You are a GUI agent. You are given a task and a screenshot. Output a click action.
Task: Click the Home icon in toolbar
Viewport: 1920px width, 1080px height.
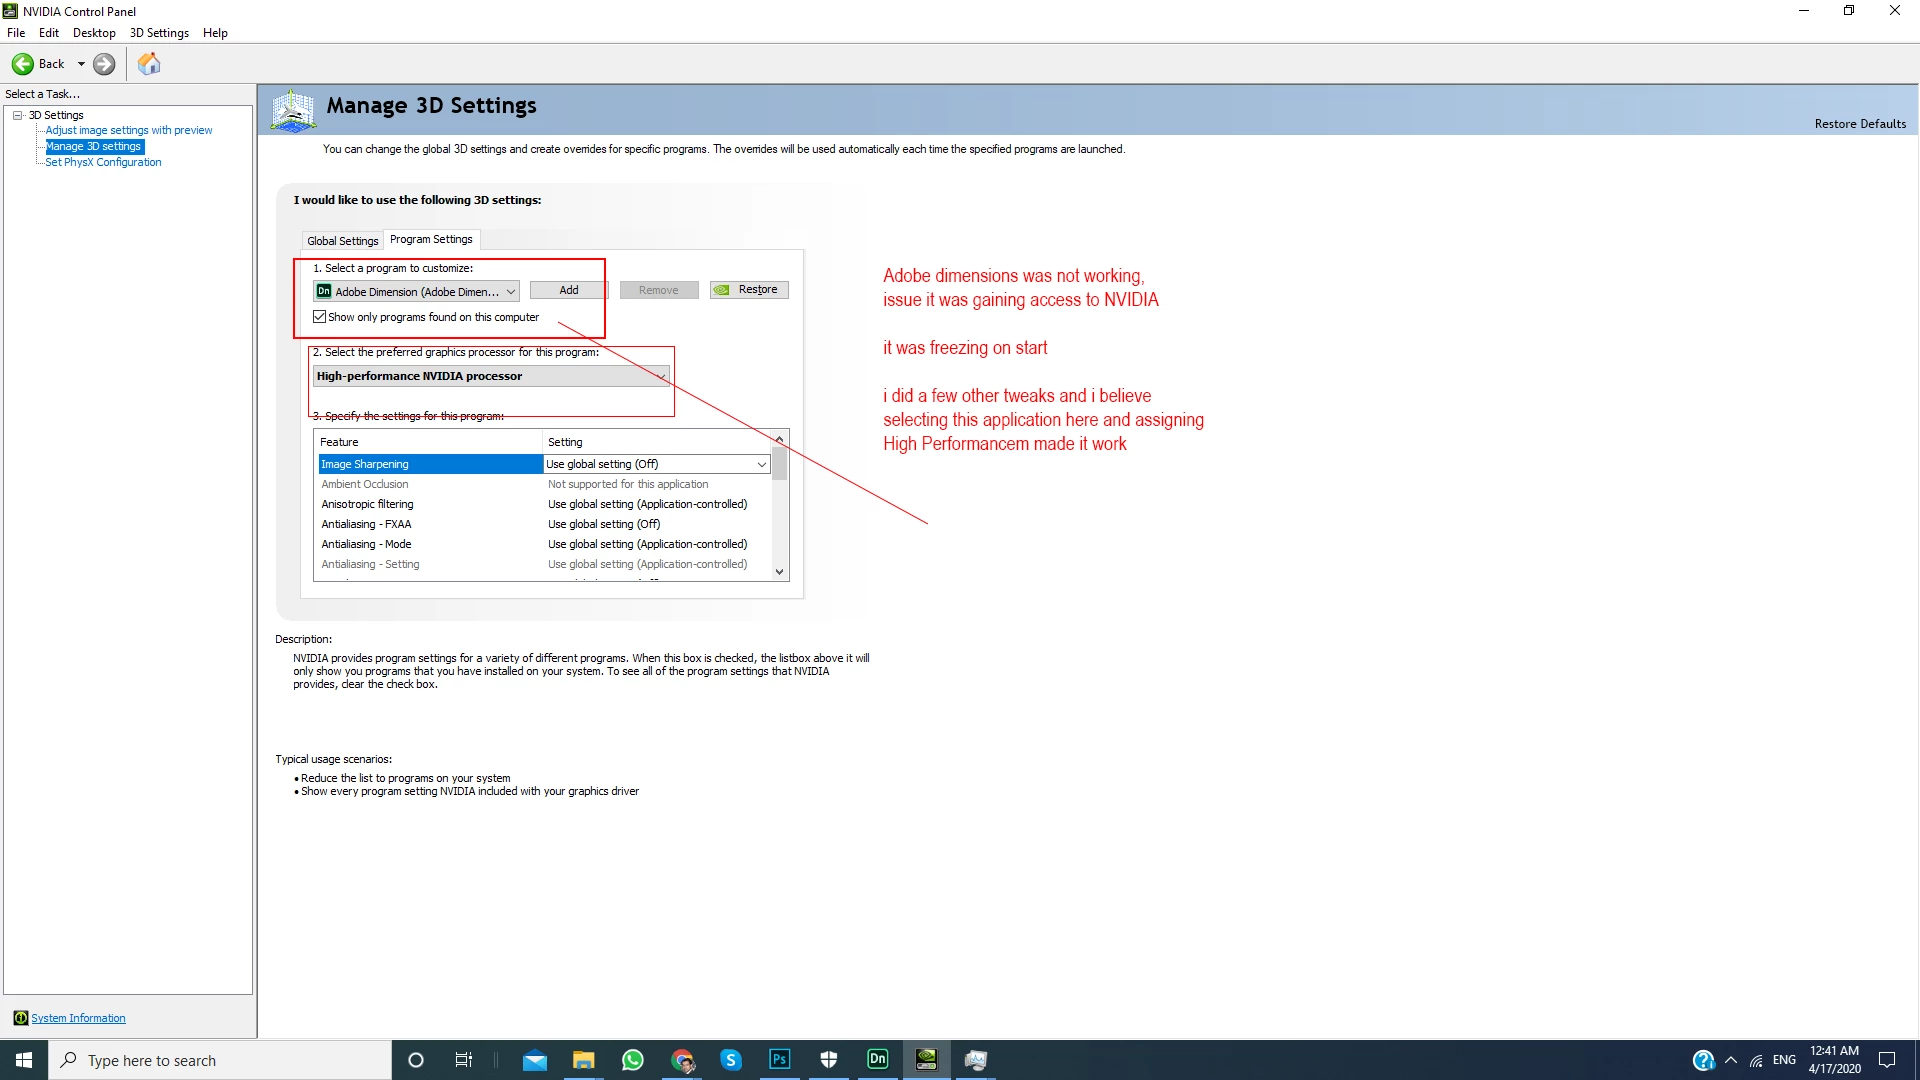coord(149,64)
